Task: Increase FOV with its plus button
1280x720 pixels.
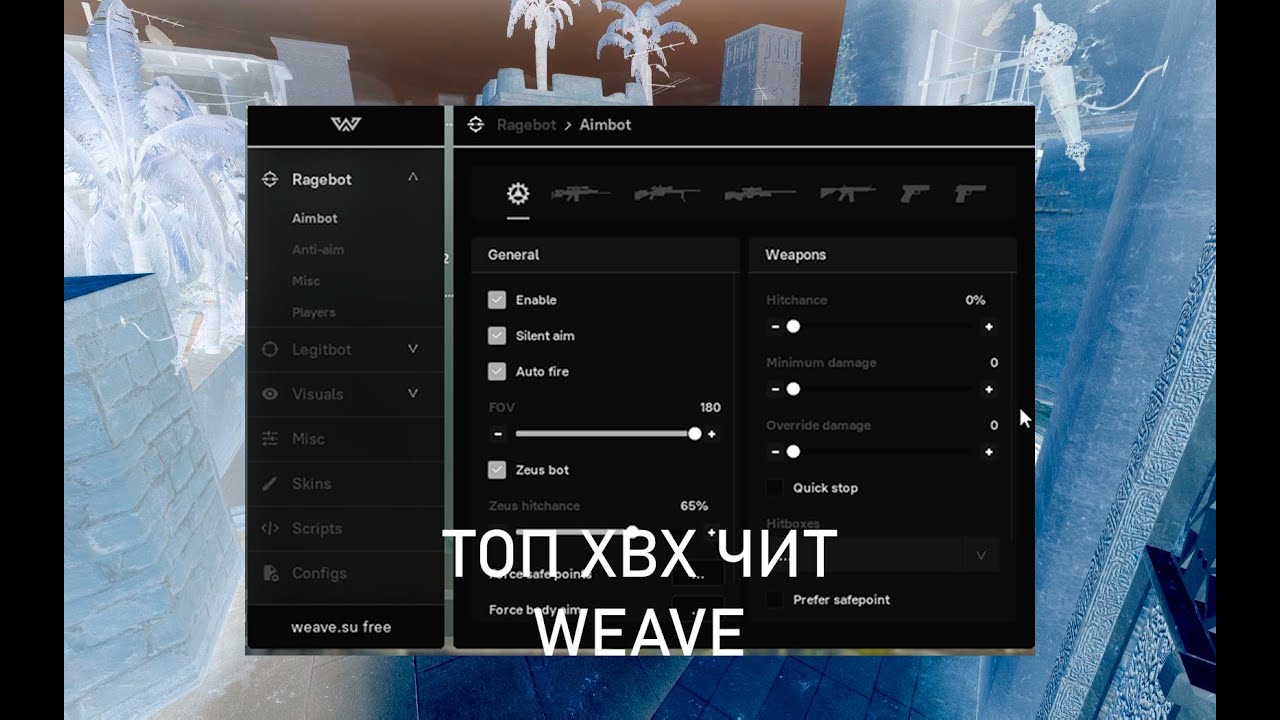Action: (x=712, y=434)
